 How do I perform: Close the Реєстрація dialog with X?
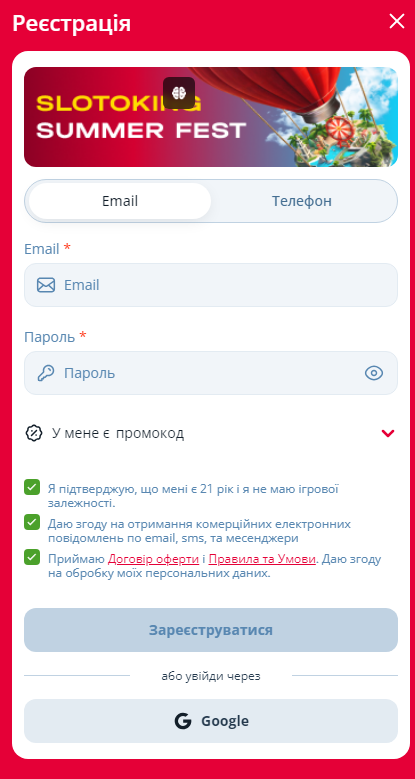[x=397, y=21]
